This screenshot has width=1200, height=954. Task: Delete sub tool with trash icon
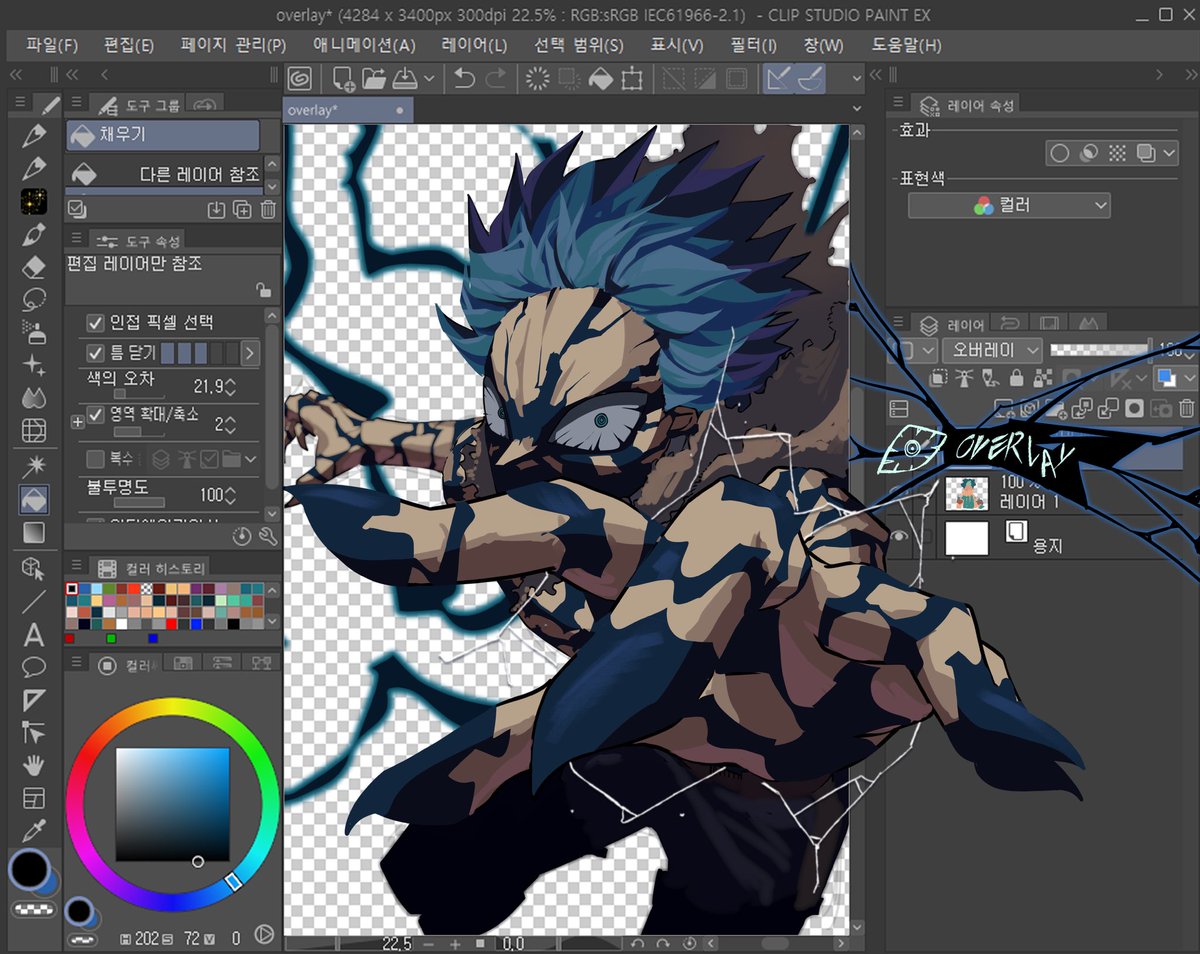coord(268,209)
